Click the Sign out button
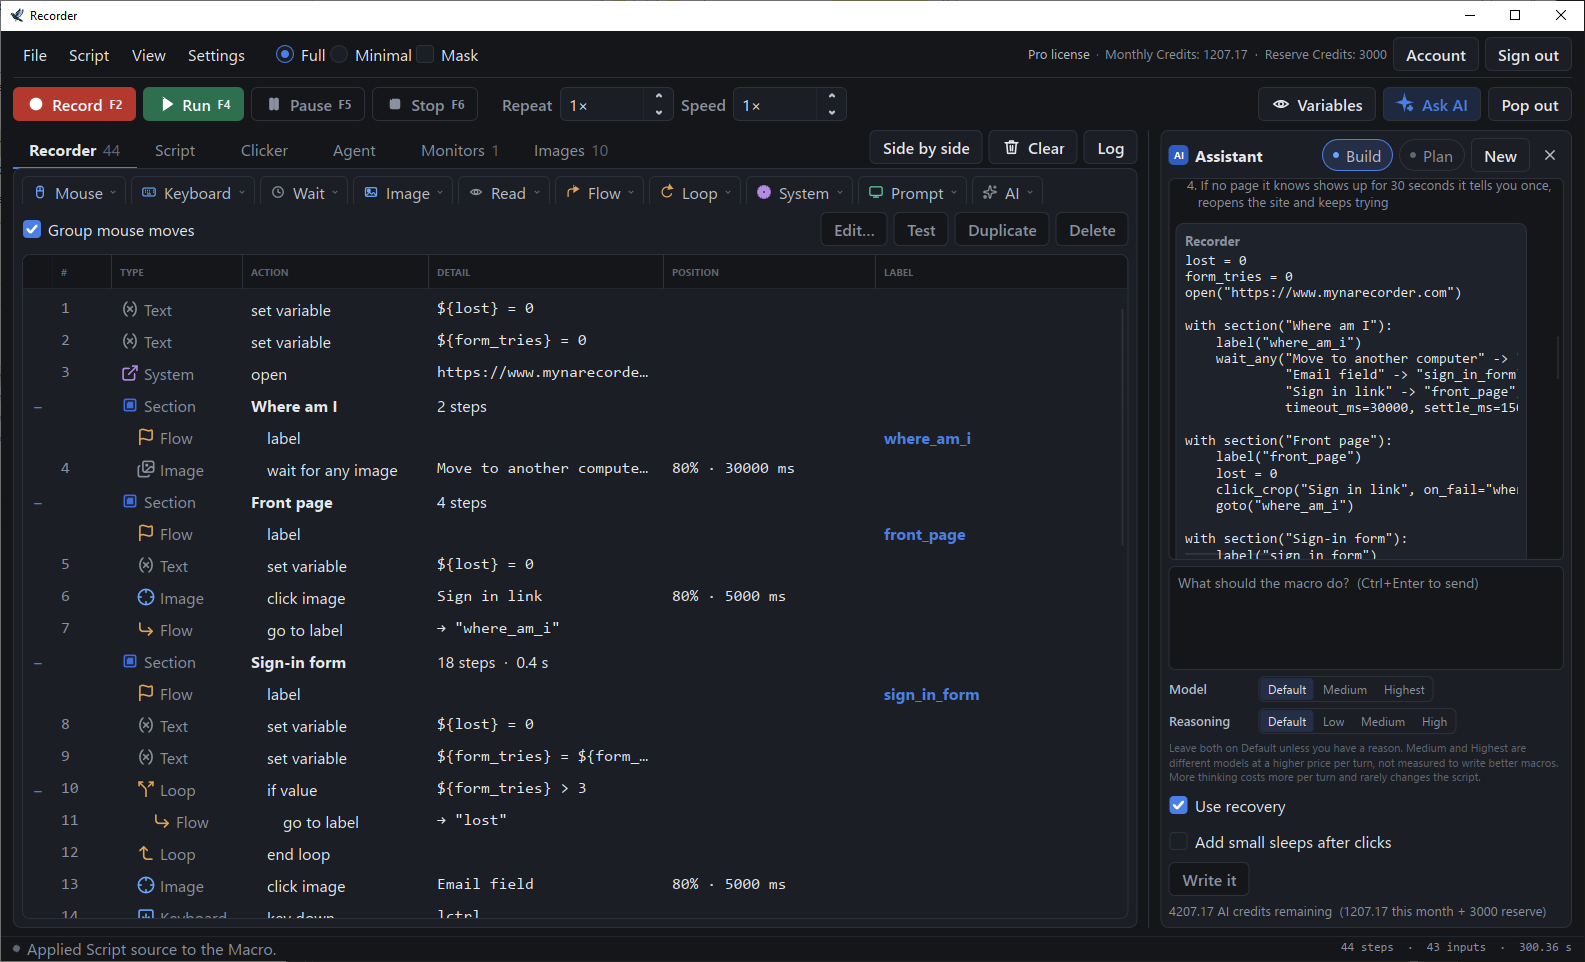This screenshot has height=962, width=1585. [x=1528, y=55]
